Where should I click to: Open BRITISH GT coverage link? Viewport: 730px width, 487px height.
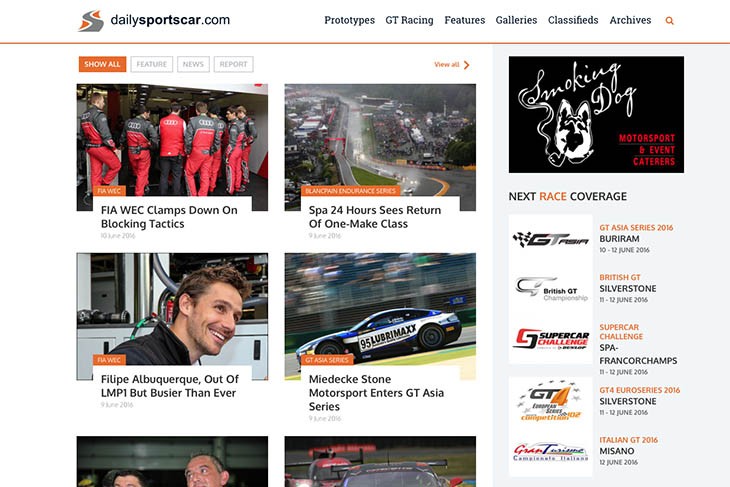pyautogui.click(x=620, y=277)
